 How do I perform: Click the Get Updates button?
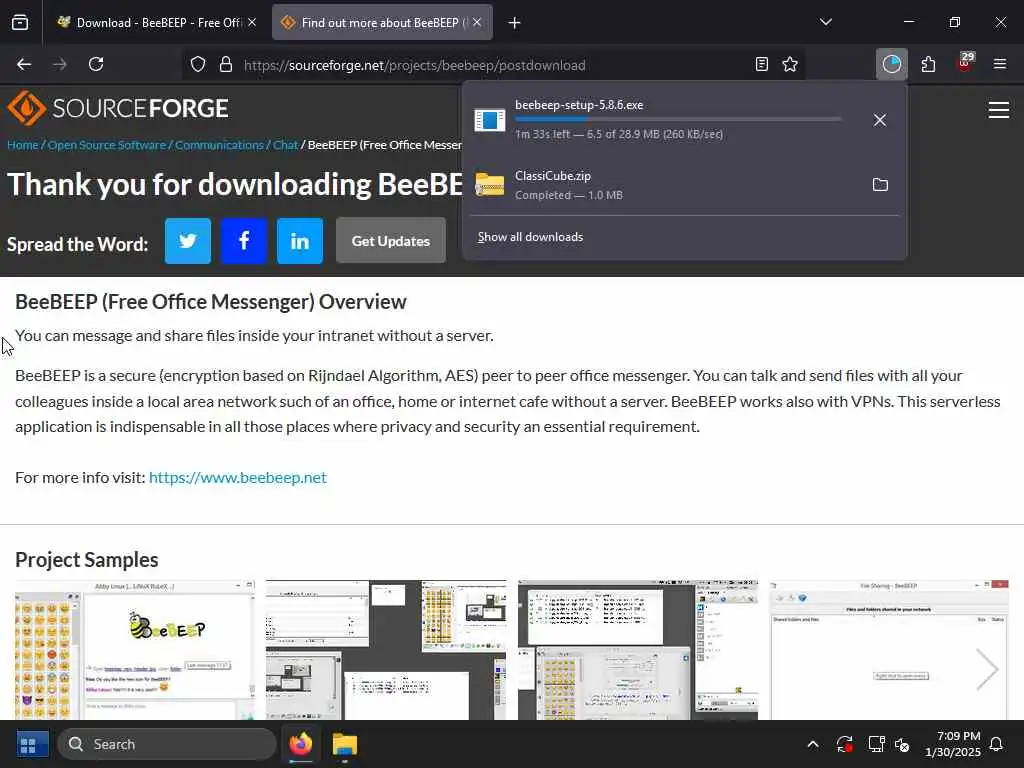(391, 241)
